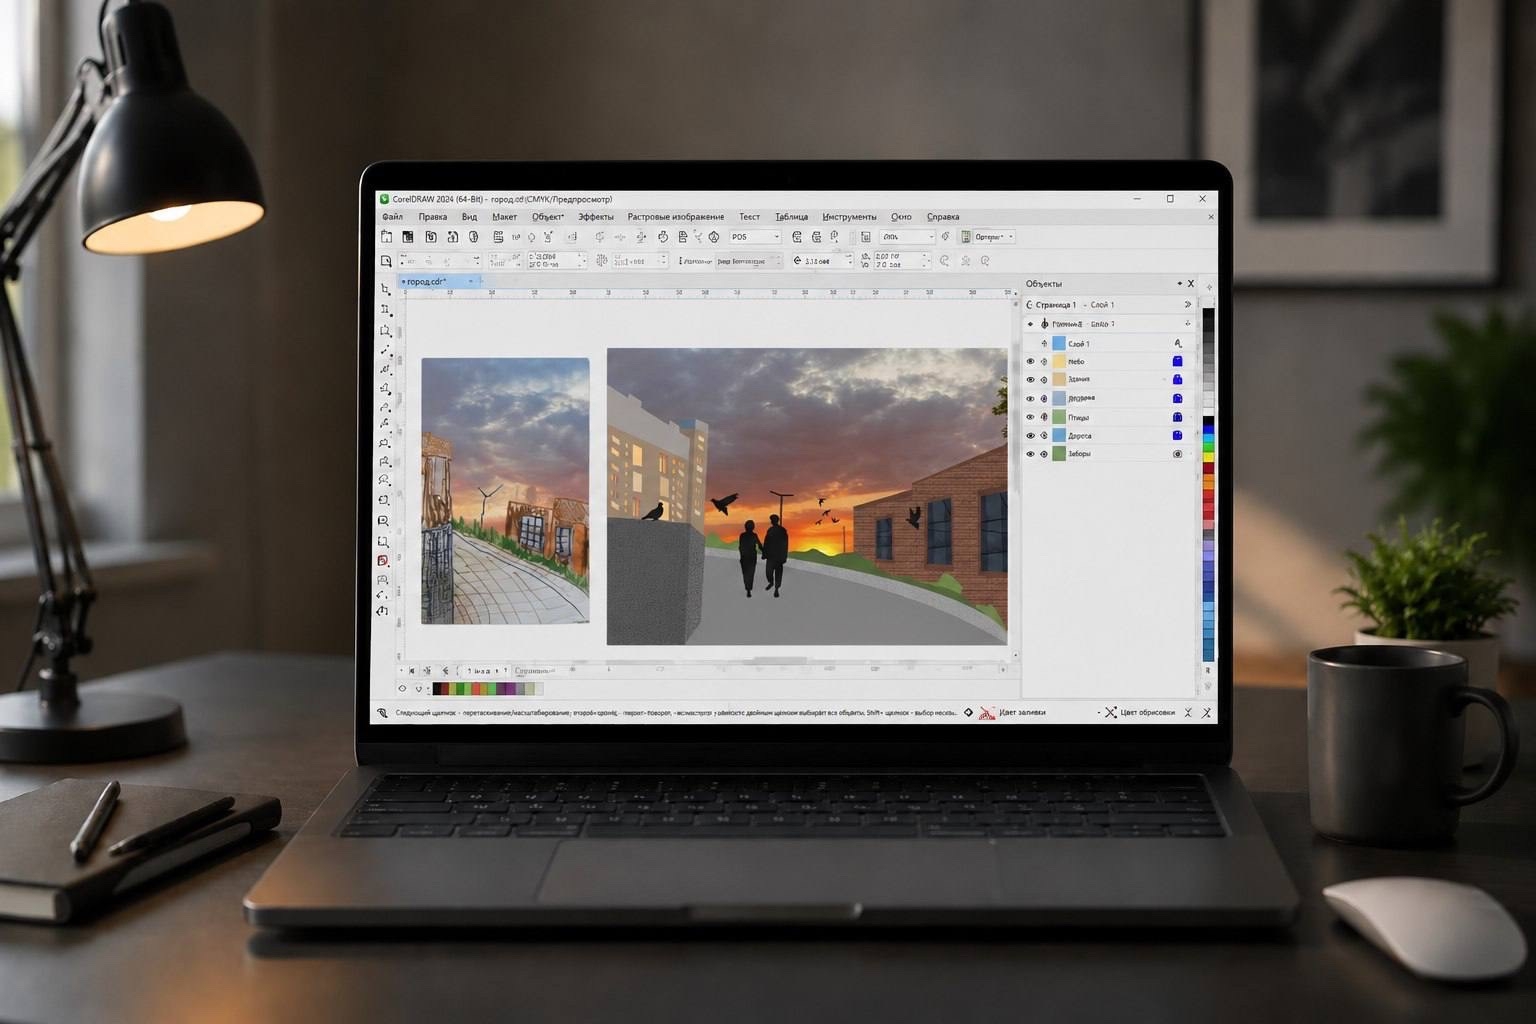Click the blue lock icon on the Дорога row
The height and width of the screenshot is (1024, 1536).
[1178, 435]
